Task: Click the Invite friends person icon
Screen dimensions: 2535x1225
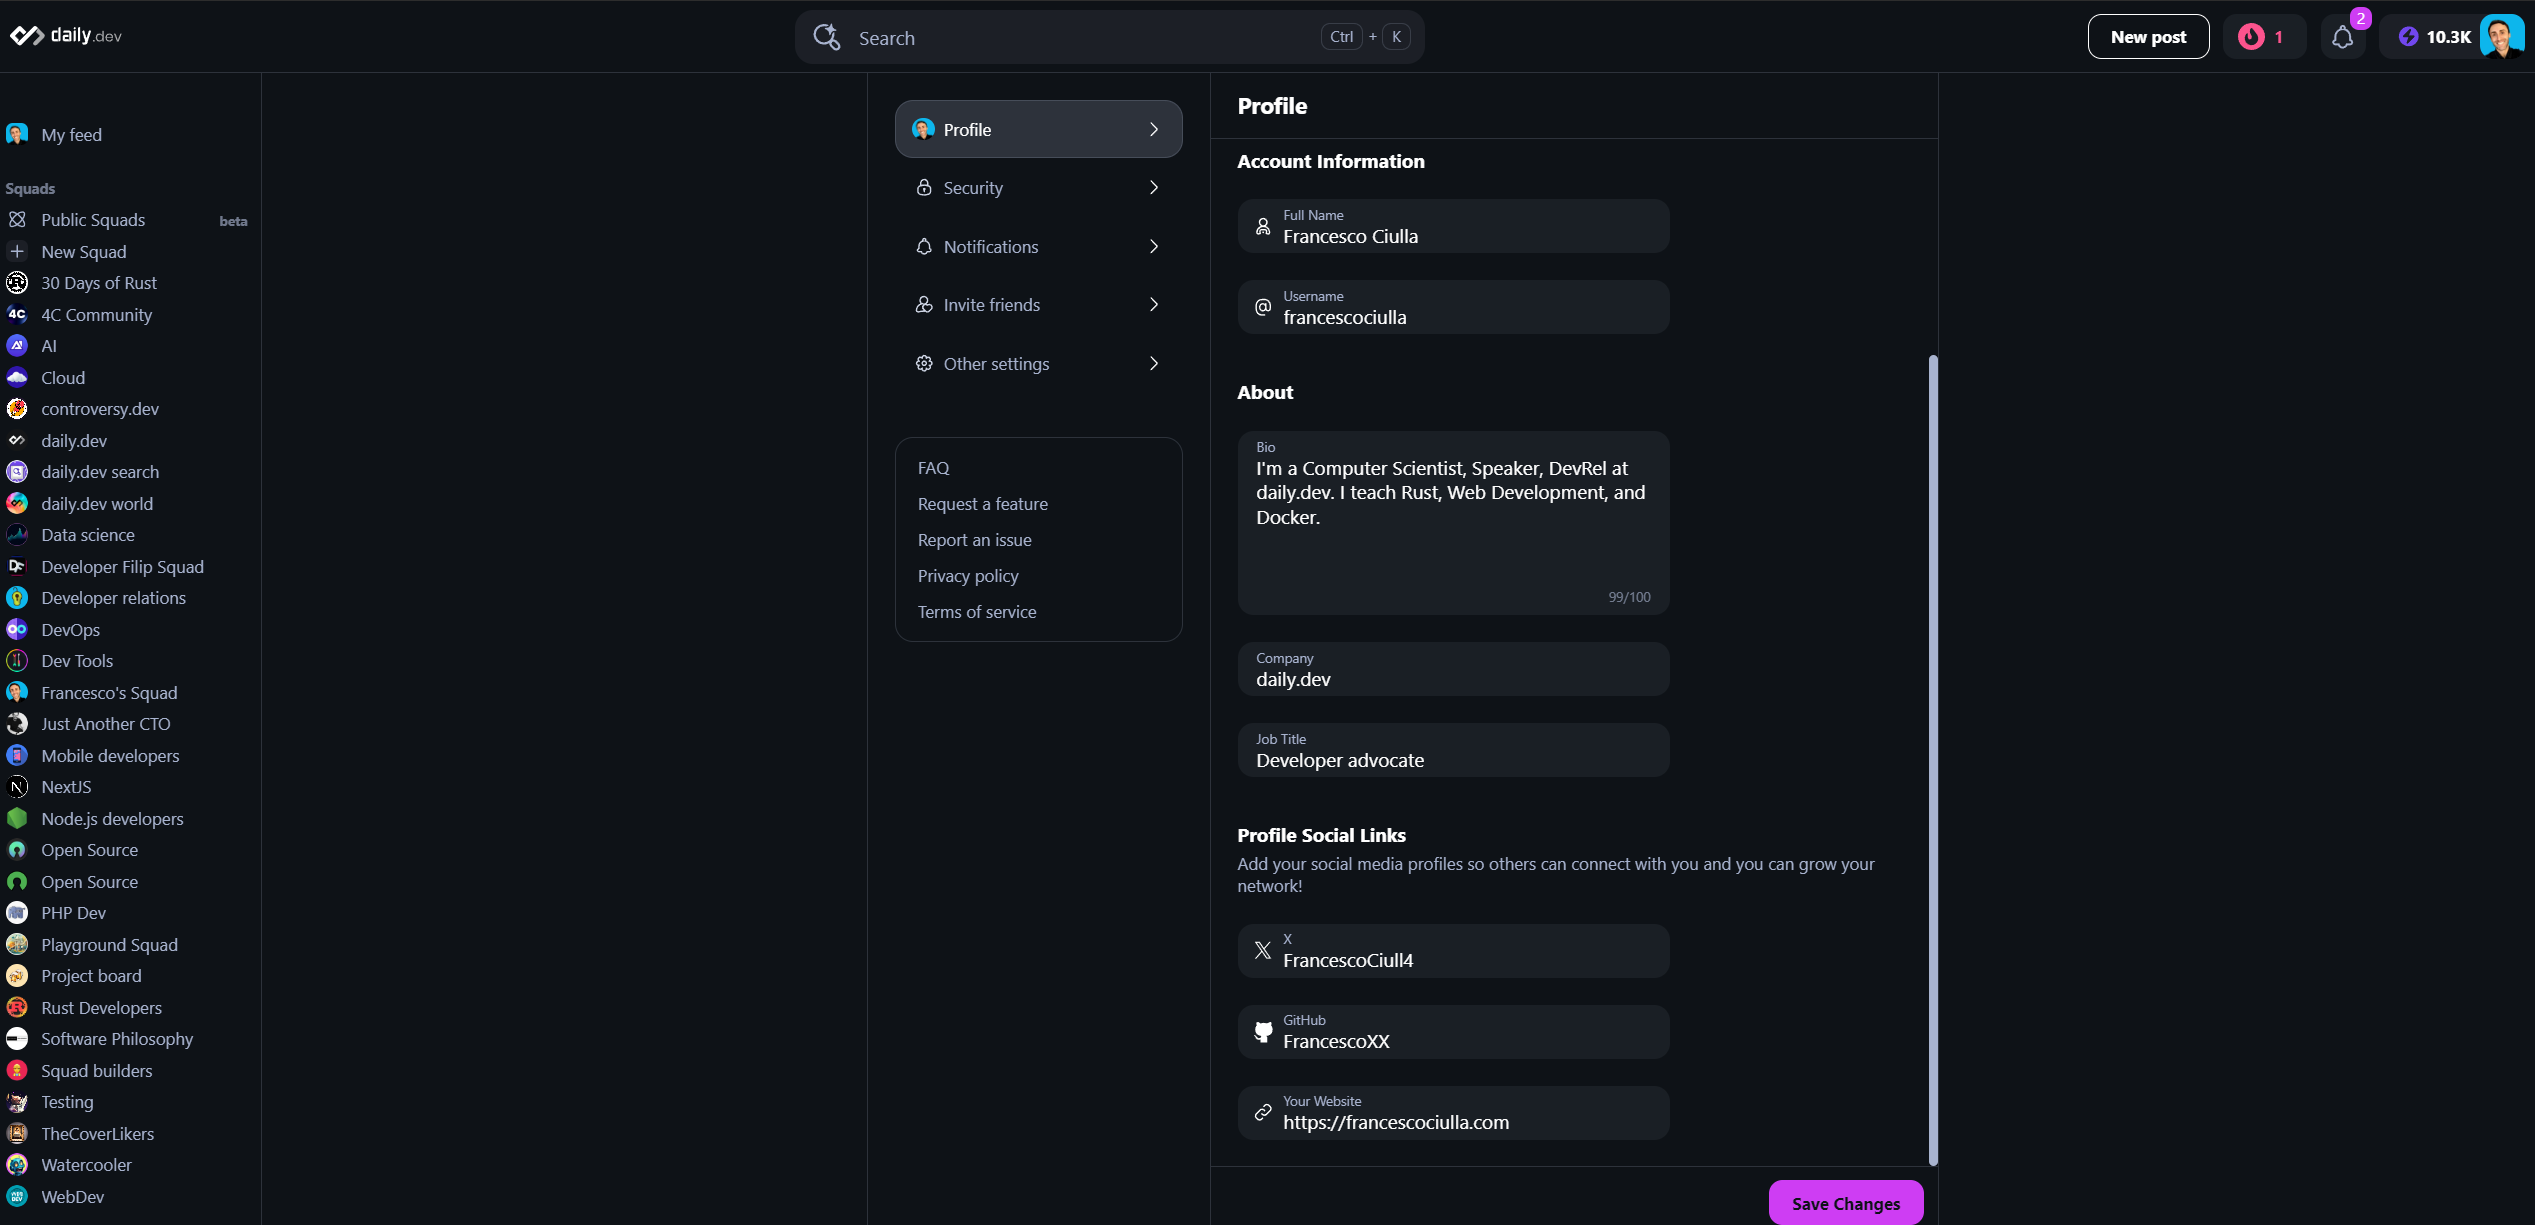Action: tap(924, 305)
